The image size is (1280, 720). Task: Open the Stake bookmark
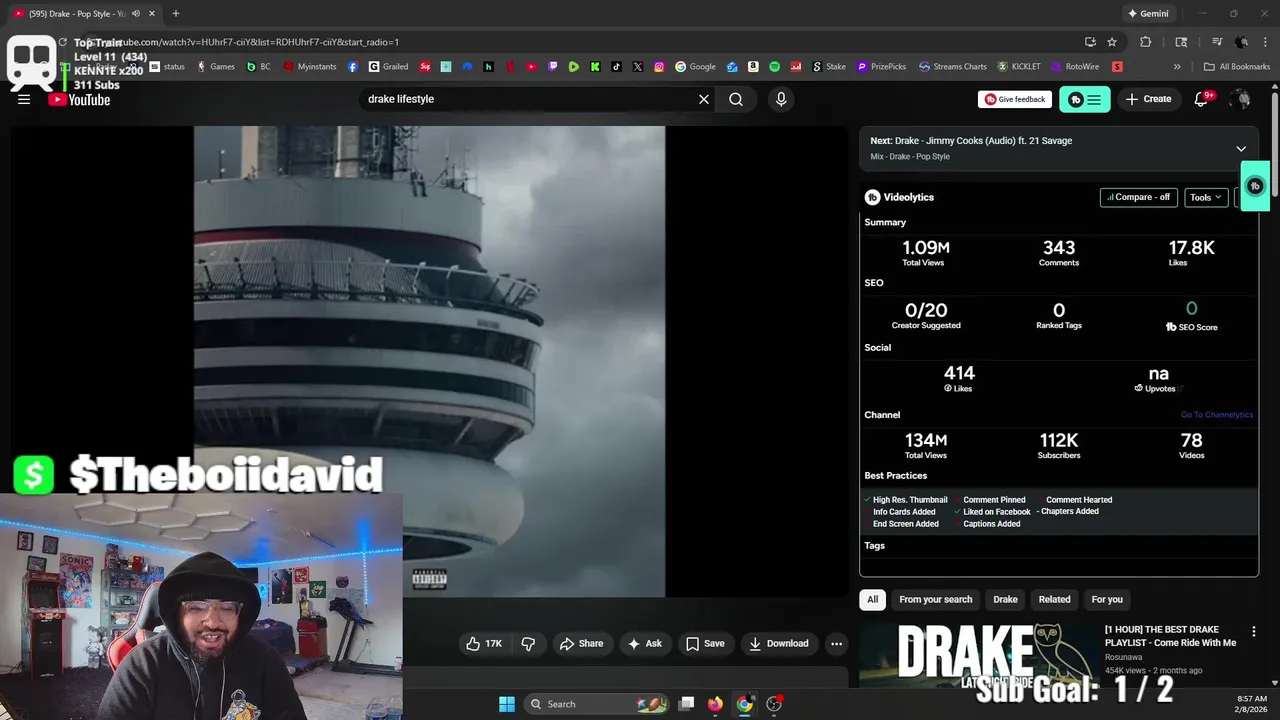pyautogui.click(x=829, y=67)
